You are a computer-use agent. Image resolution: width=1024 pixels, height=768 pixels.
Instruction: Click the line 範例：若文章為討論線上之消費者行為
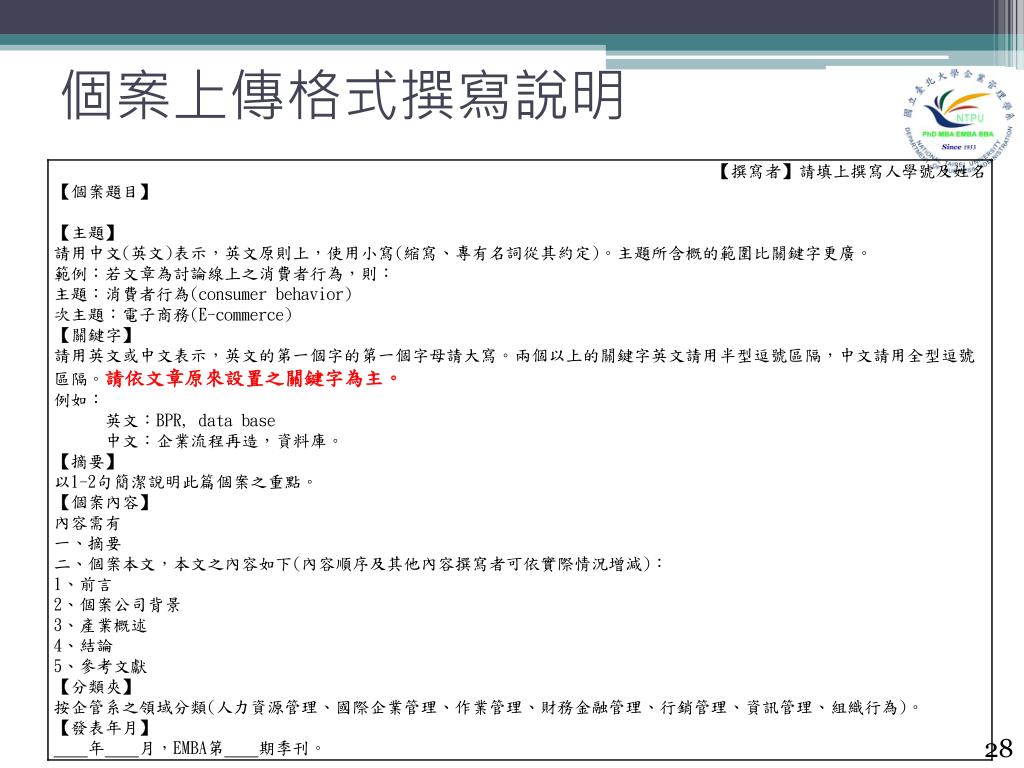pos(222,274)
